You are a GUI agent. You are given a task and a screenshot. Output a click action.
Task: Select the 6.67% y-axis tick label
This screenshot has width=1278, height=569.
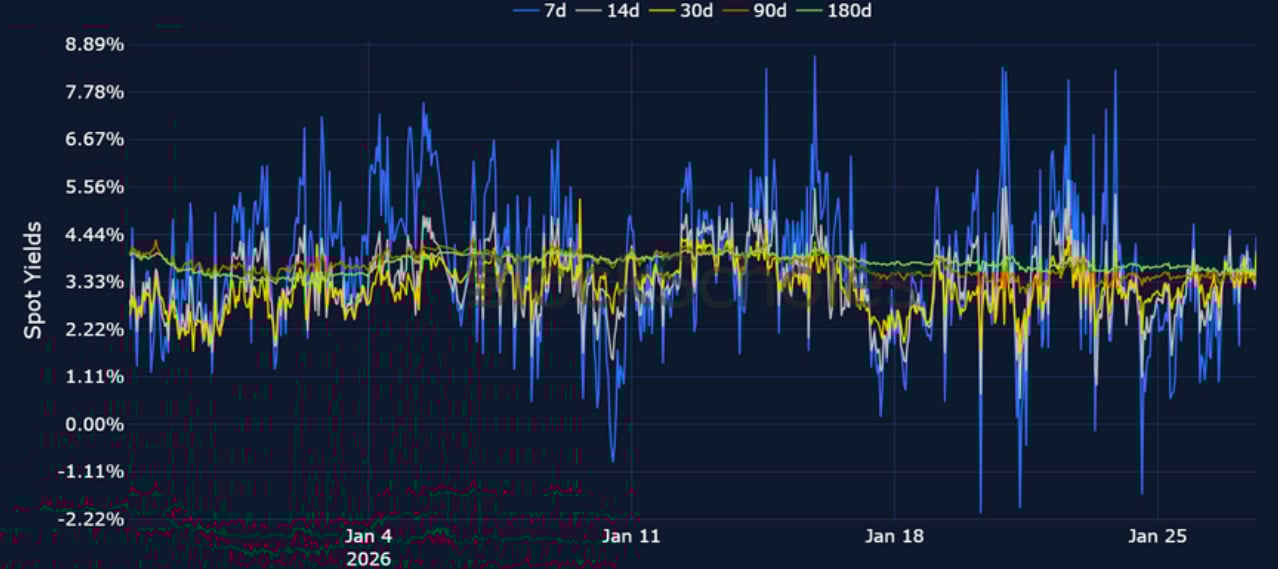coord(94,139)
